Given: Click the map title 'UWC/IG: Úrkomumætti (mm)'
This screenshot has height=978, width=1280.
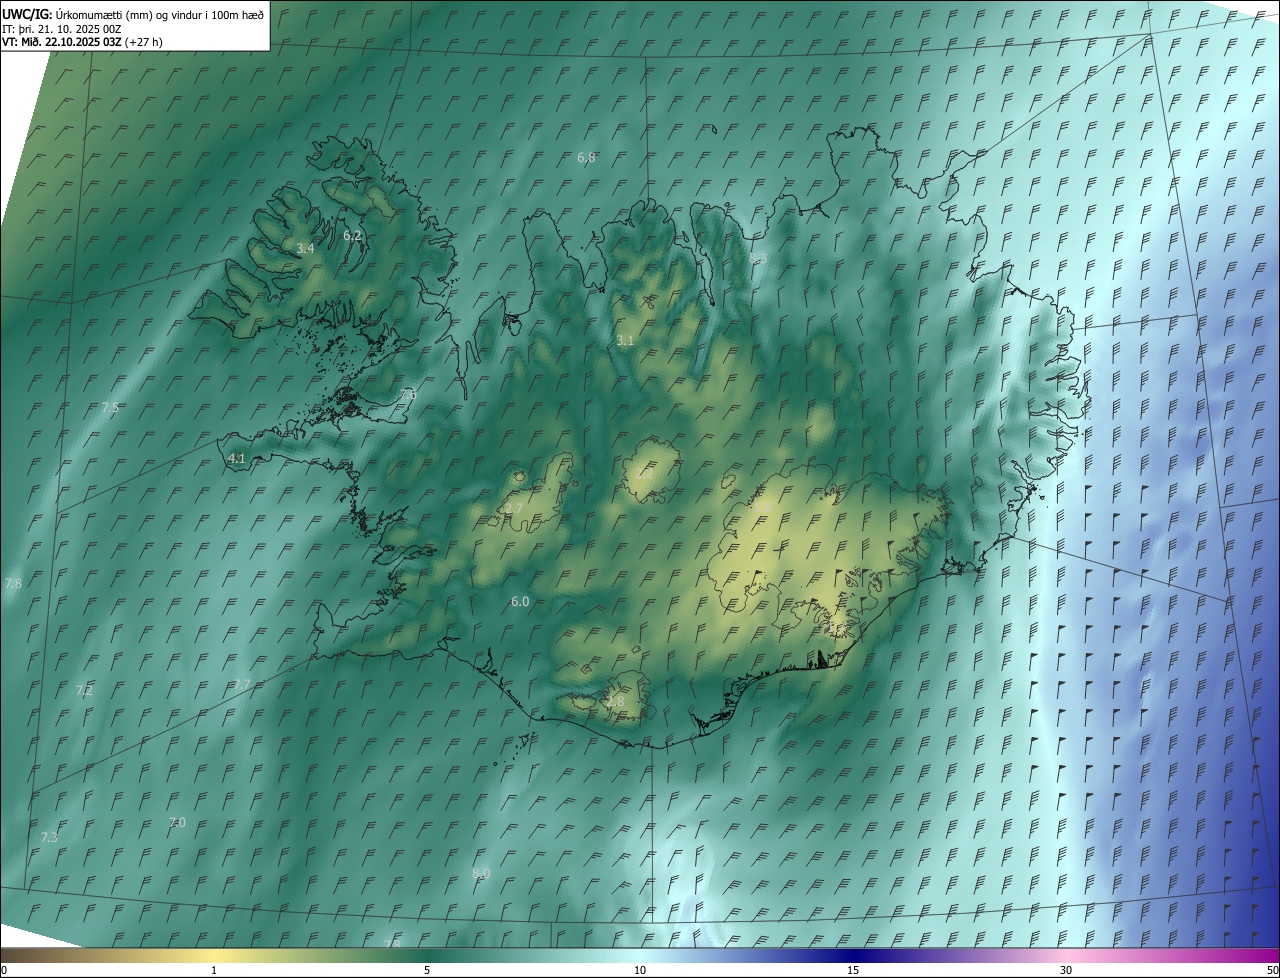Looking at the screenshot, I should (80, 14).
